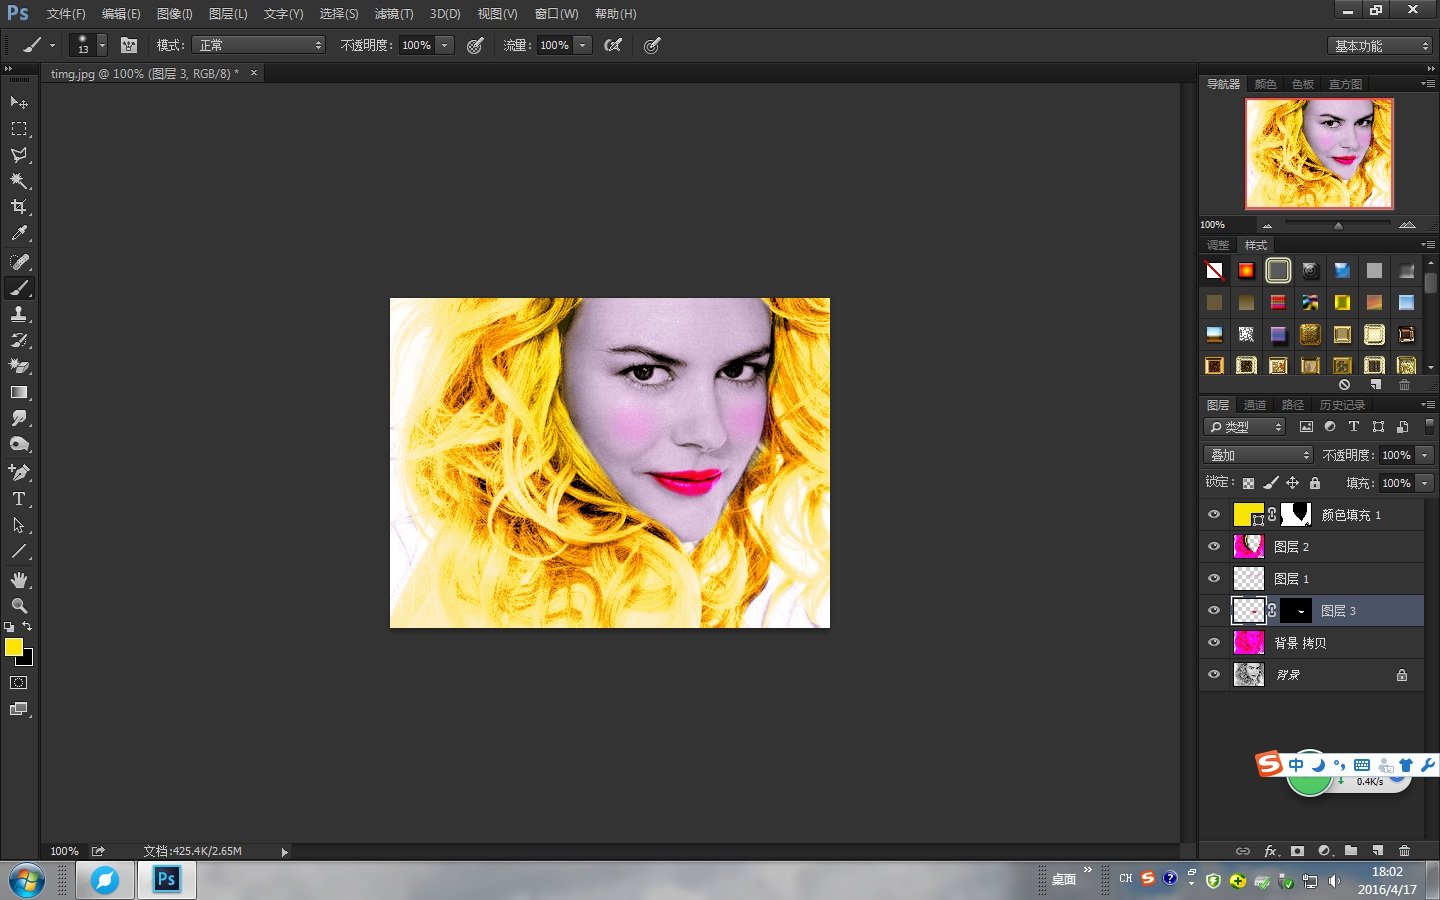
Task: Add a layer mask from the Layers panel
Action: click(1297, 851)
